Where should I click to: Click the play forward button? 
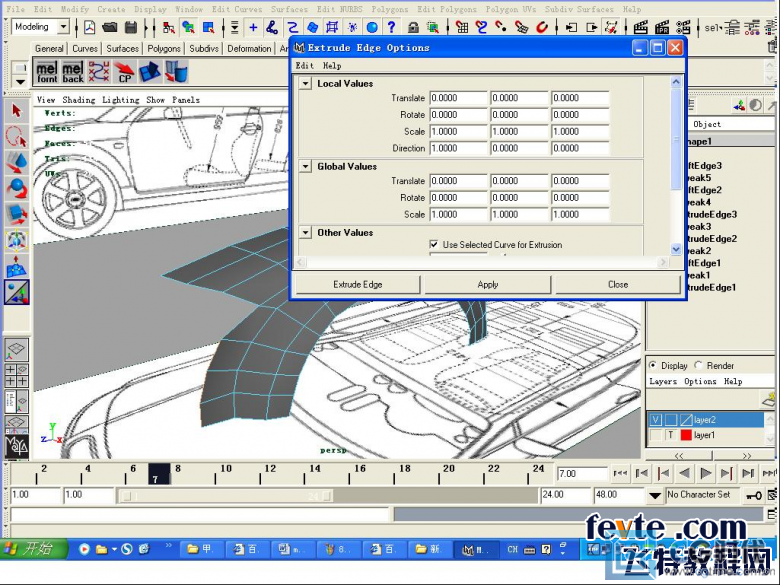coord(705,473)
